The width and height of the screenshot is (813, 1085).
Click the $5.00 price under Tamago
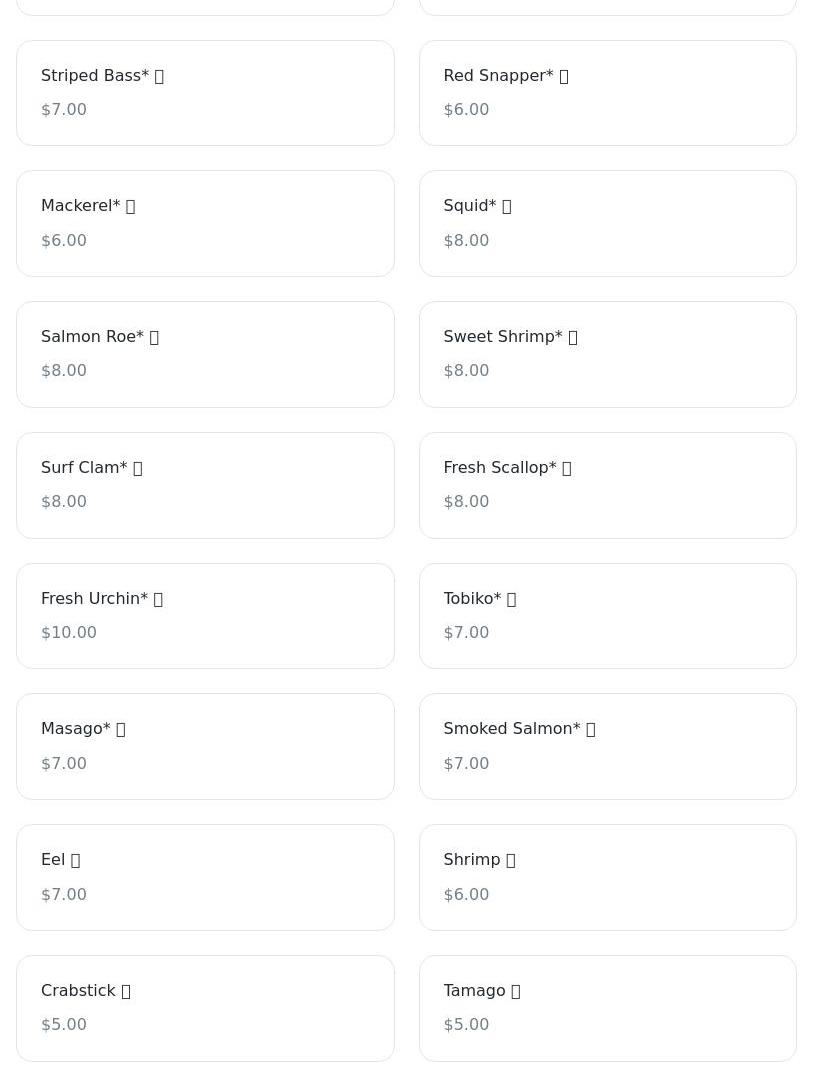[x=466, y=1025]
